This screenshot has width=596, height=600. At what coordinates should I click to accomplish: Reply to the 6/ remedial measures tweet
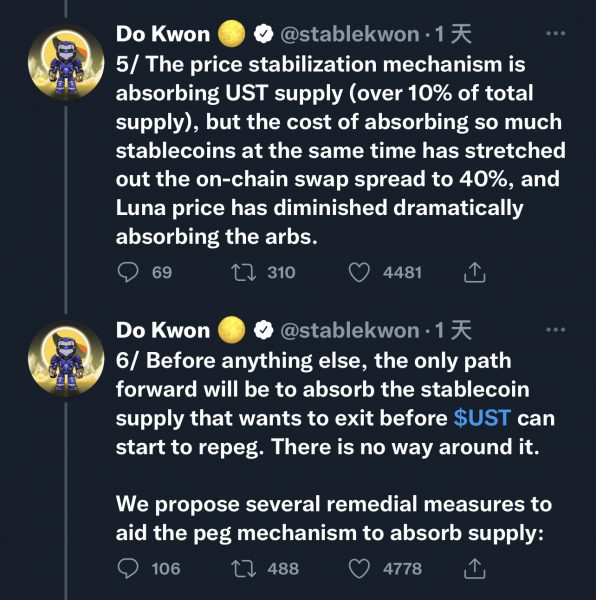[128, 569]
